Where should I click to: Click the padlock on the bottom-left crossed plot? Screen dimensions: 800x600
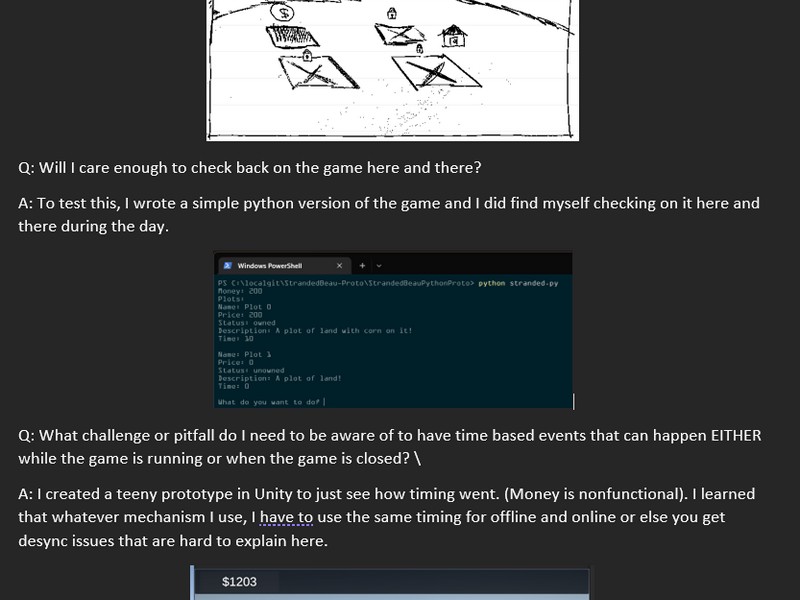[307, 55]
